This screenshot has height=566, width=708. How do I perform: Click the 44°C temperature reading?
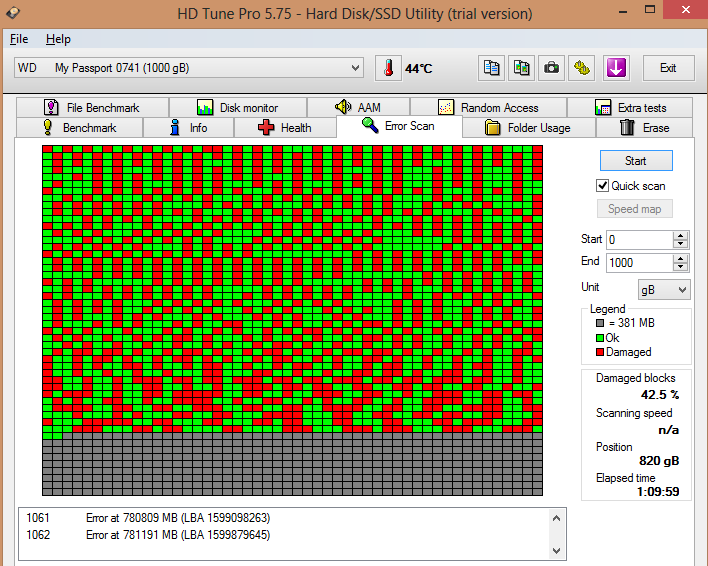pos(419,69)
